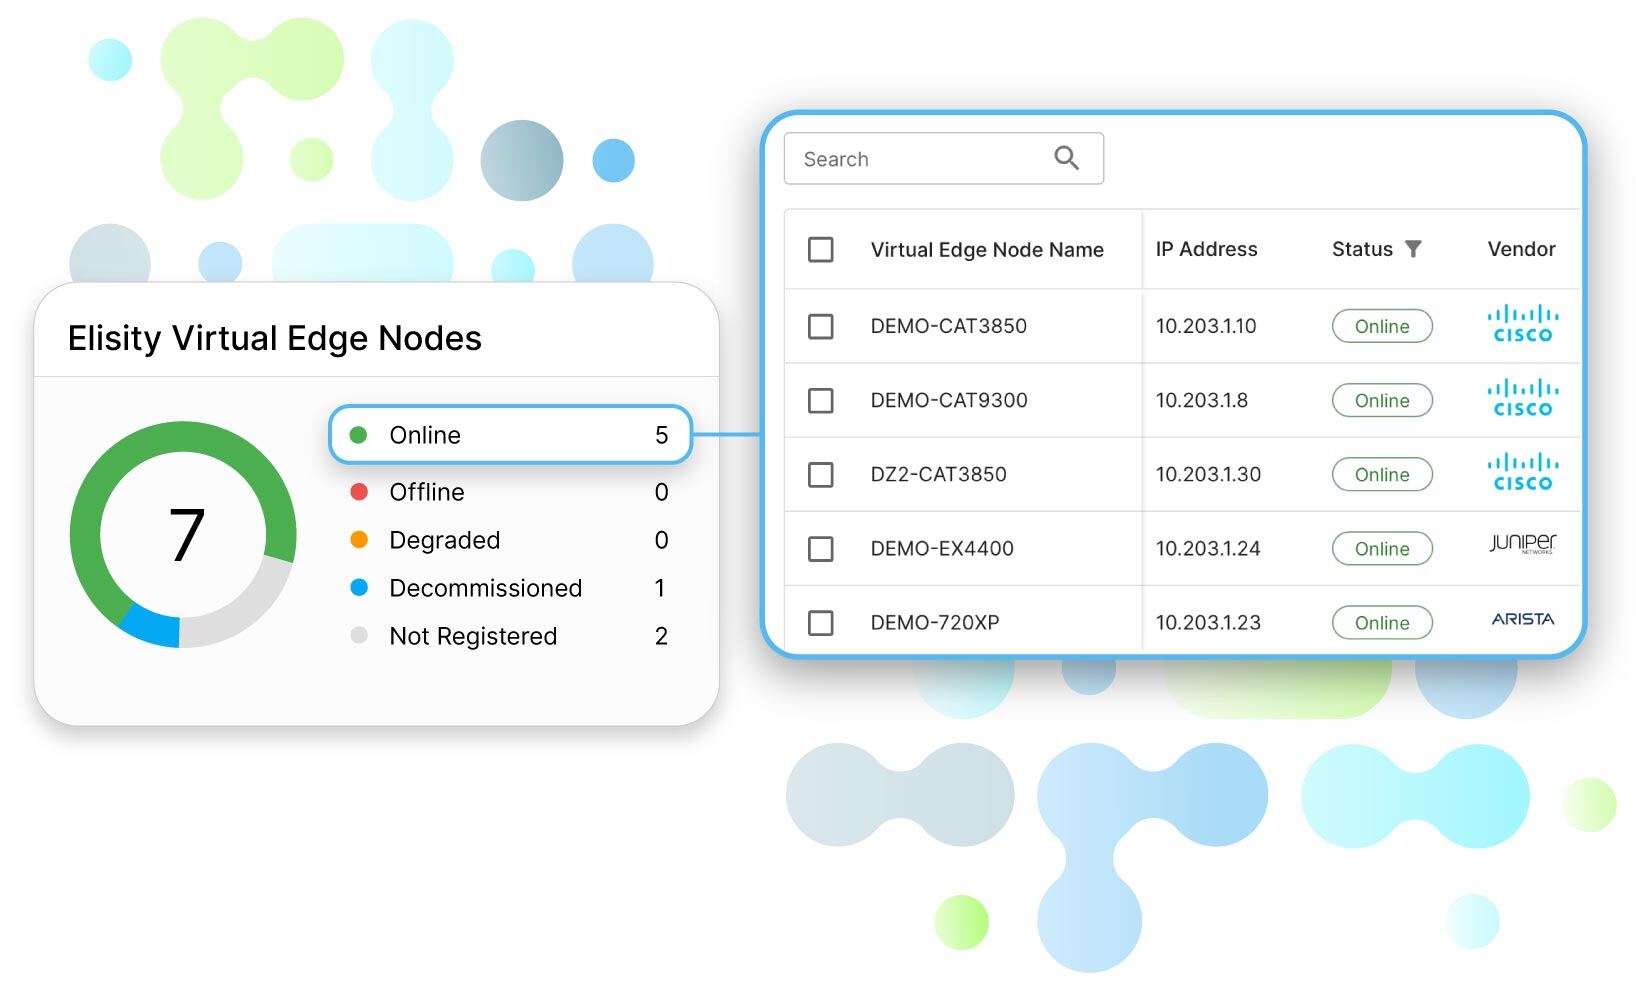Click the Cisco logo next to DEMO-CAT9300
Screen dimensions: 1636x982
click(x=1522, y=399)
